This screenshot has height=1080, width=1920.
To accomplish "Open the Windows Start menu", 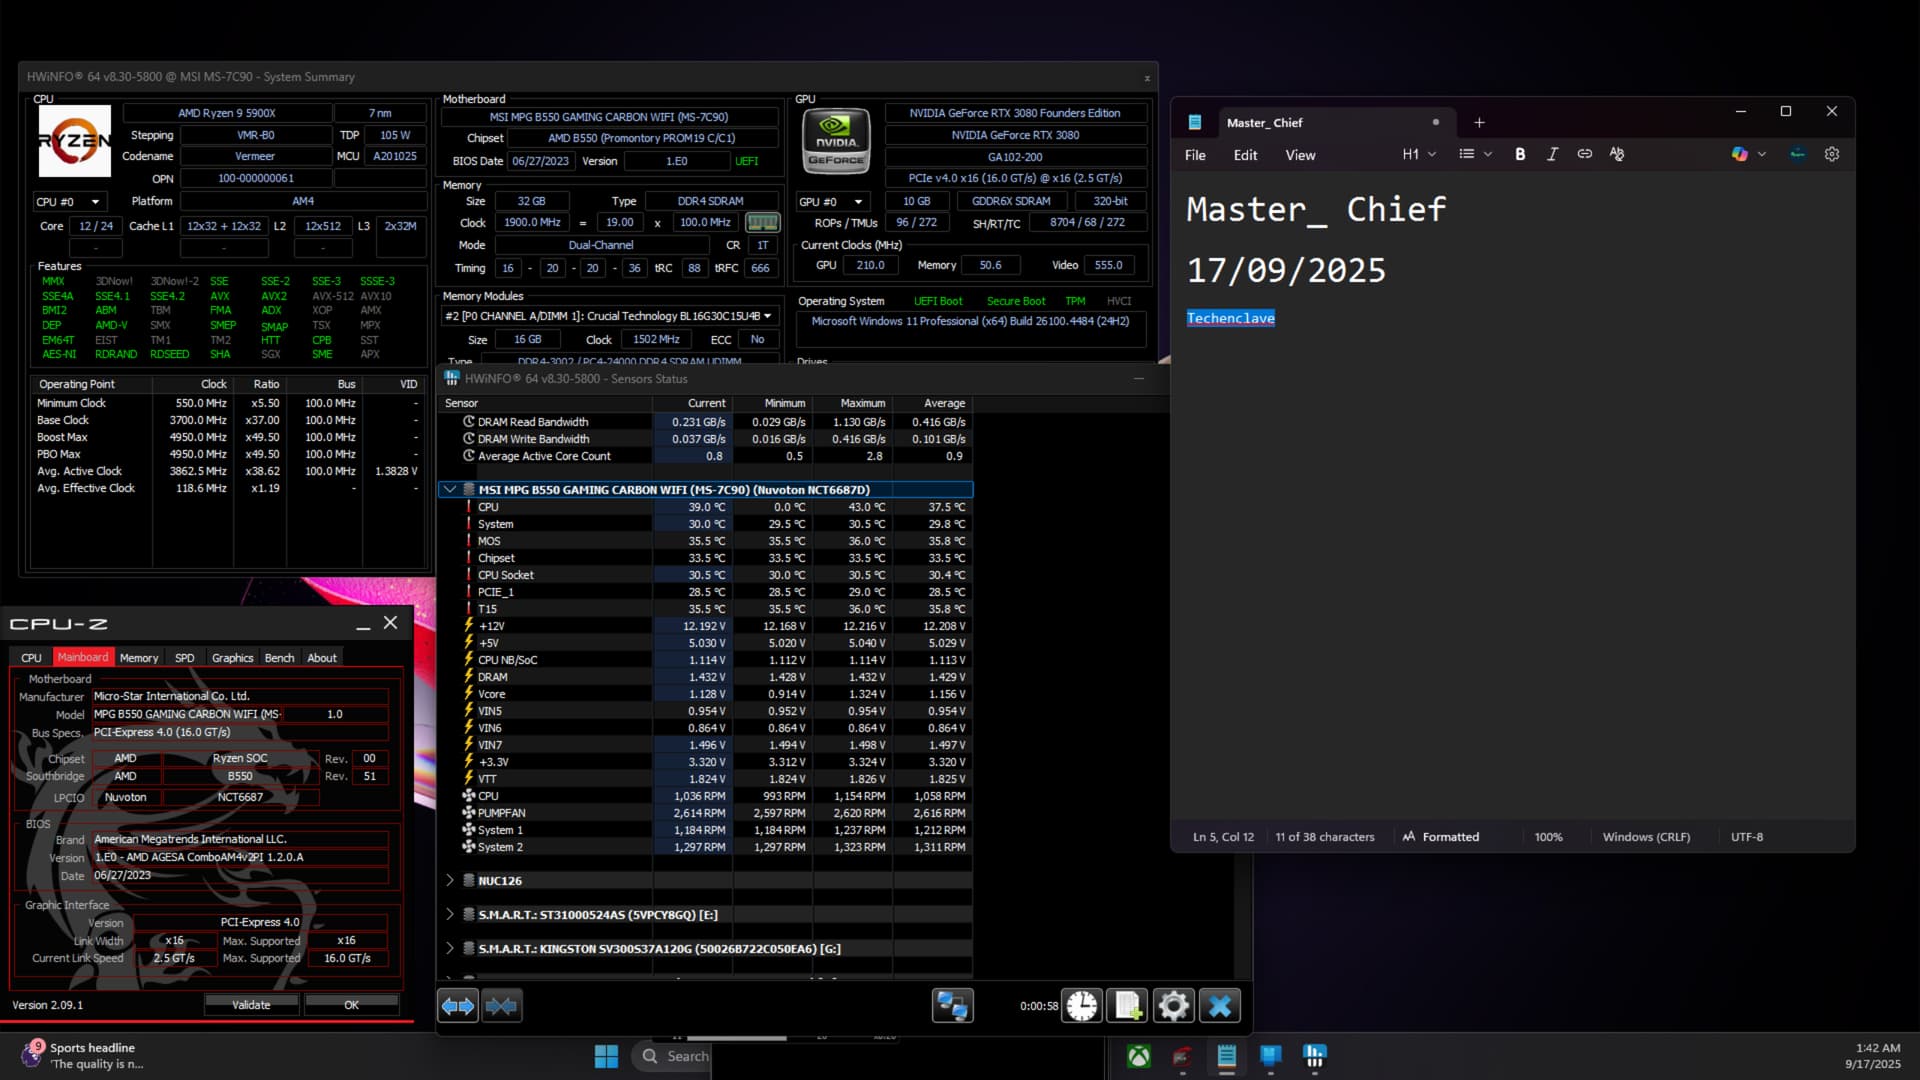I will point(606,1056).
